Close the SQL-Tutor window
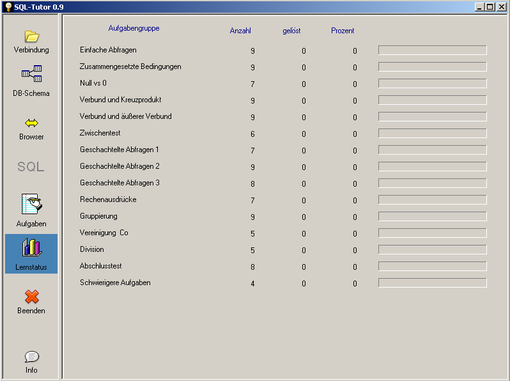Viewport: 510px width, 381px height. tap(502, 7)
